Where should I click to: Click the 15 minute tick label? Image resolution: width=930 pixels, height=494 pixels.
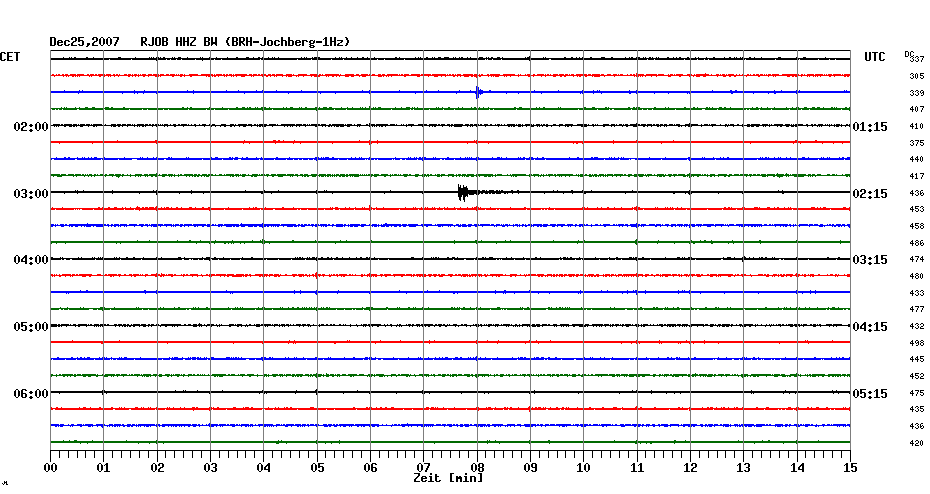tap(850, 468)
